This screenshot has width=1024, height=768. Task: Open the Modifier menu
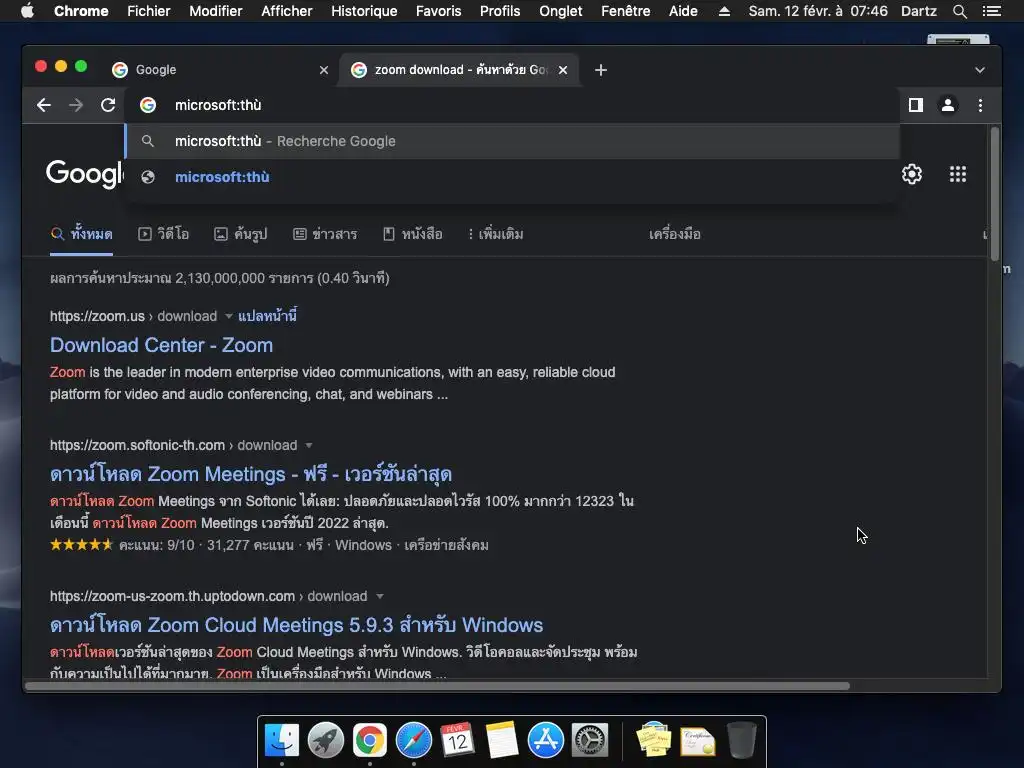[x=216, y=11]
